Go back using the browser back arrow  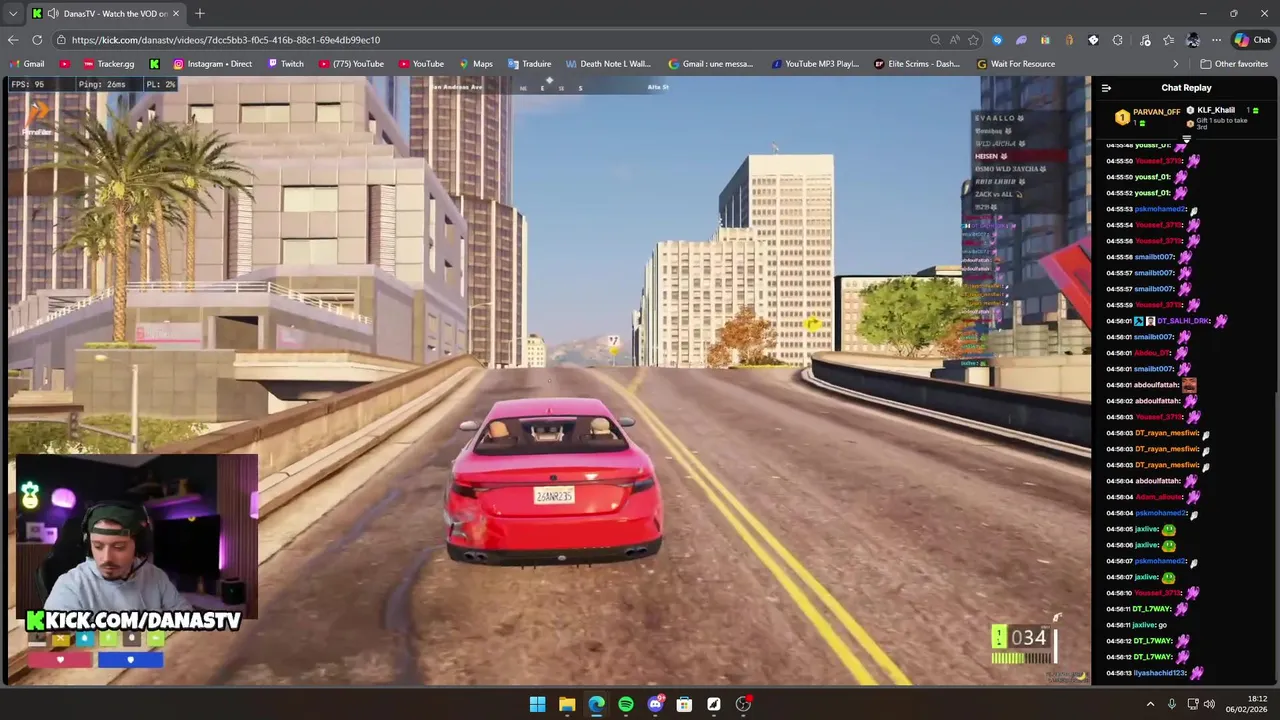(x=12, y=40)
